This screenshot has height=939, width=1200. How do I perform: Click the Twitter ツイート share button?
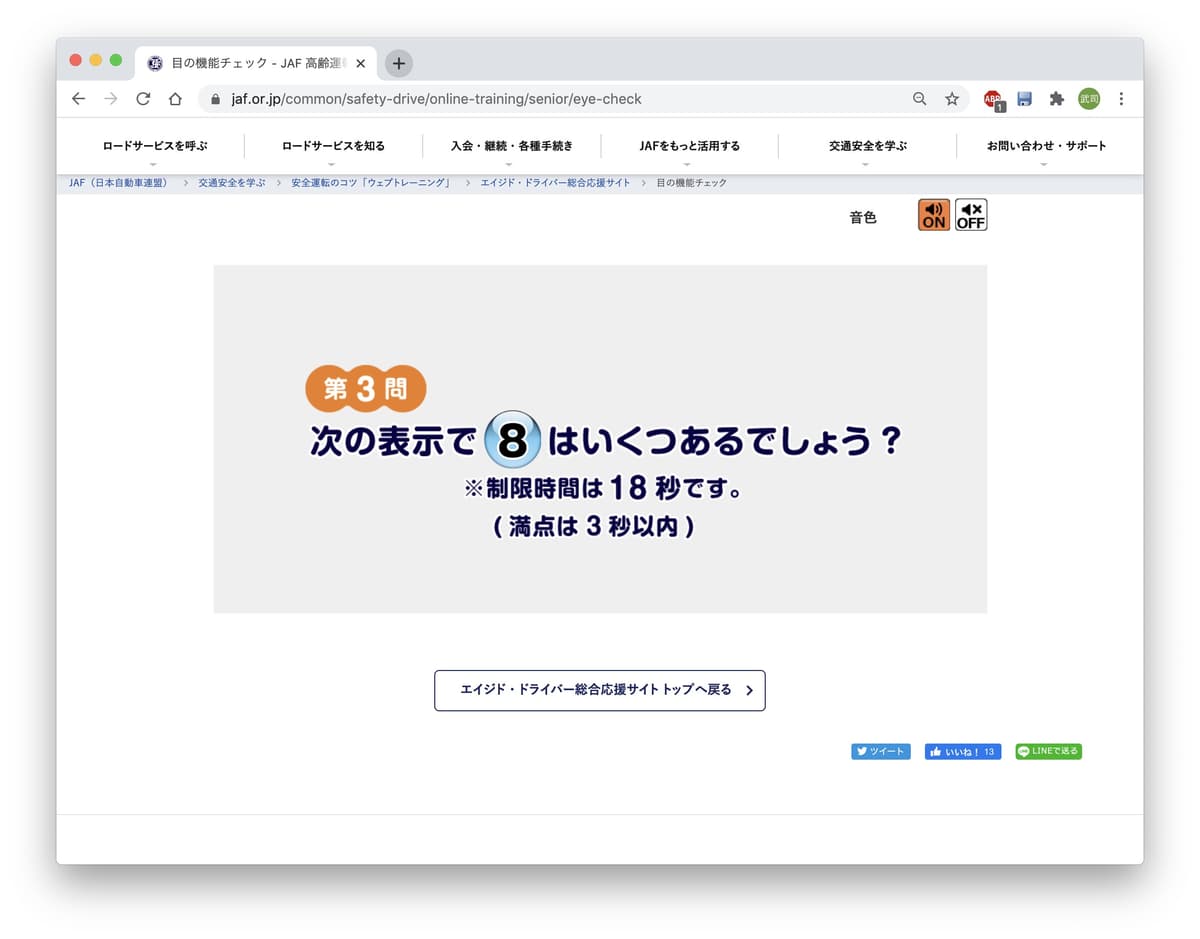point(880,751)
